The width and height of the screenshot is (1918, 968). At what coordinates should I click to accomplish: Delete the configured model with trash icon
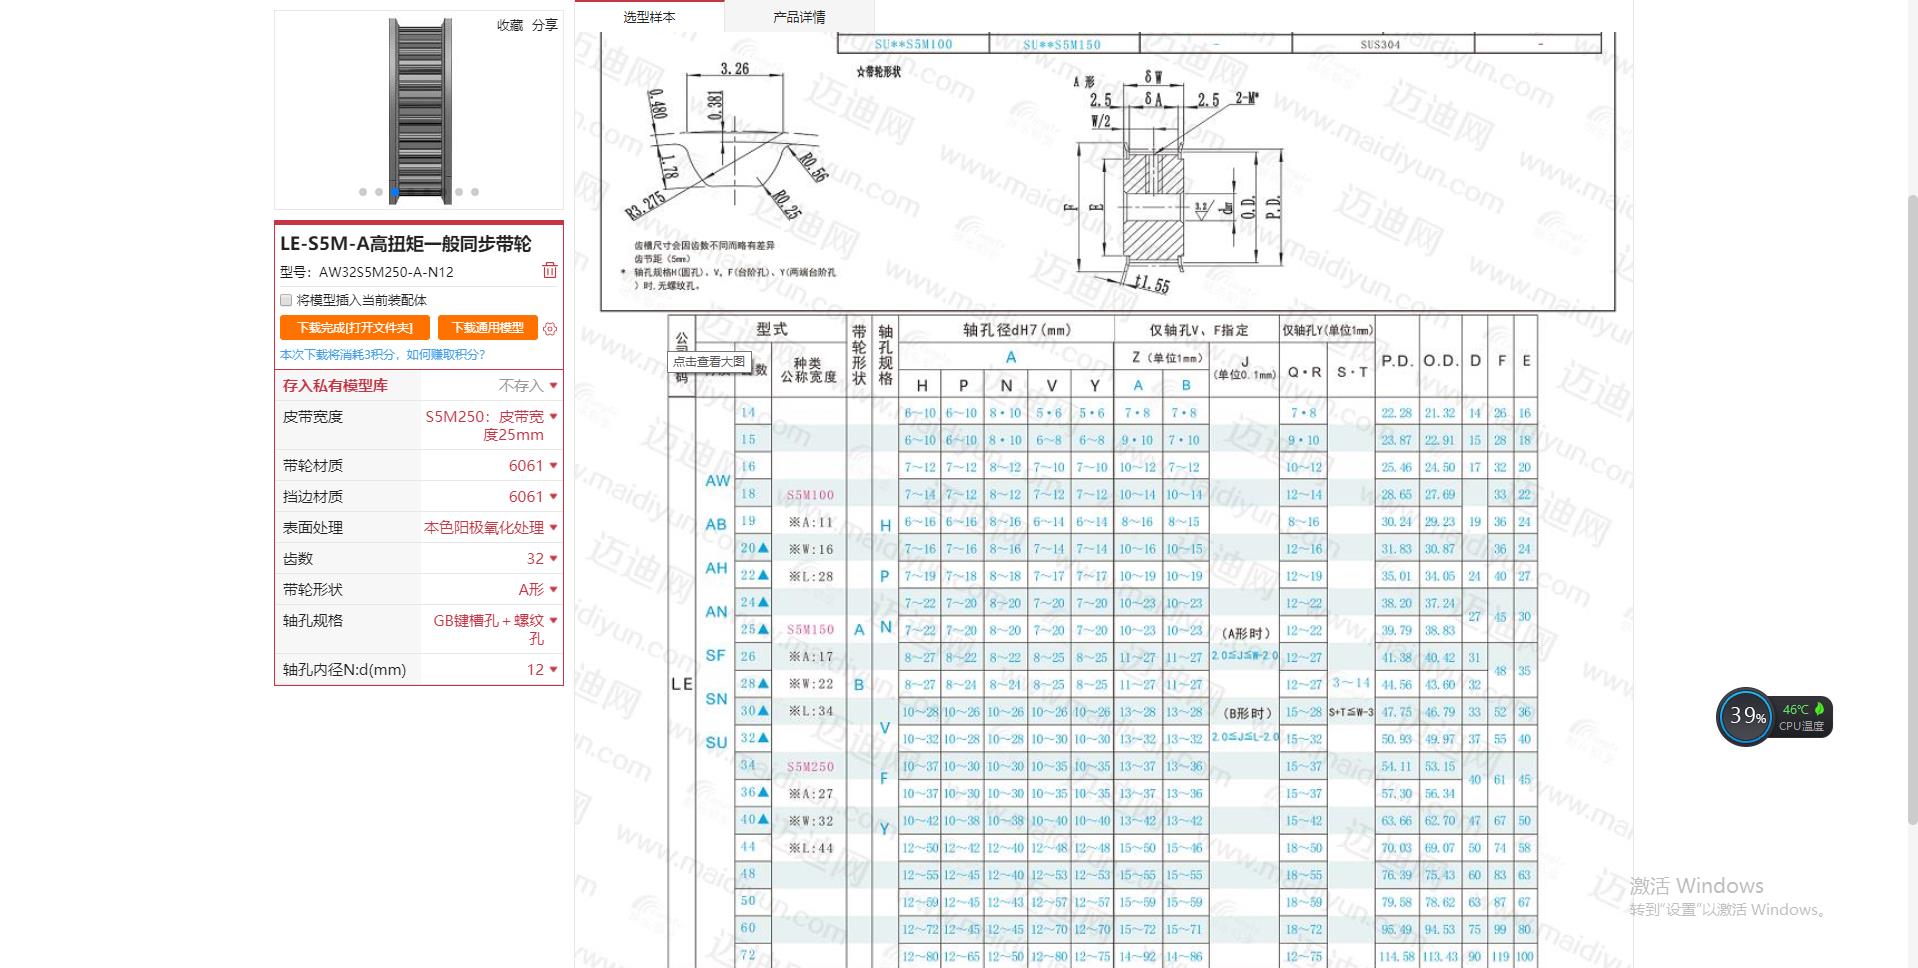549,271
